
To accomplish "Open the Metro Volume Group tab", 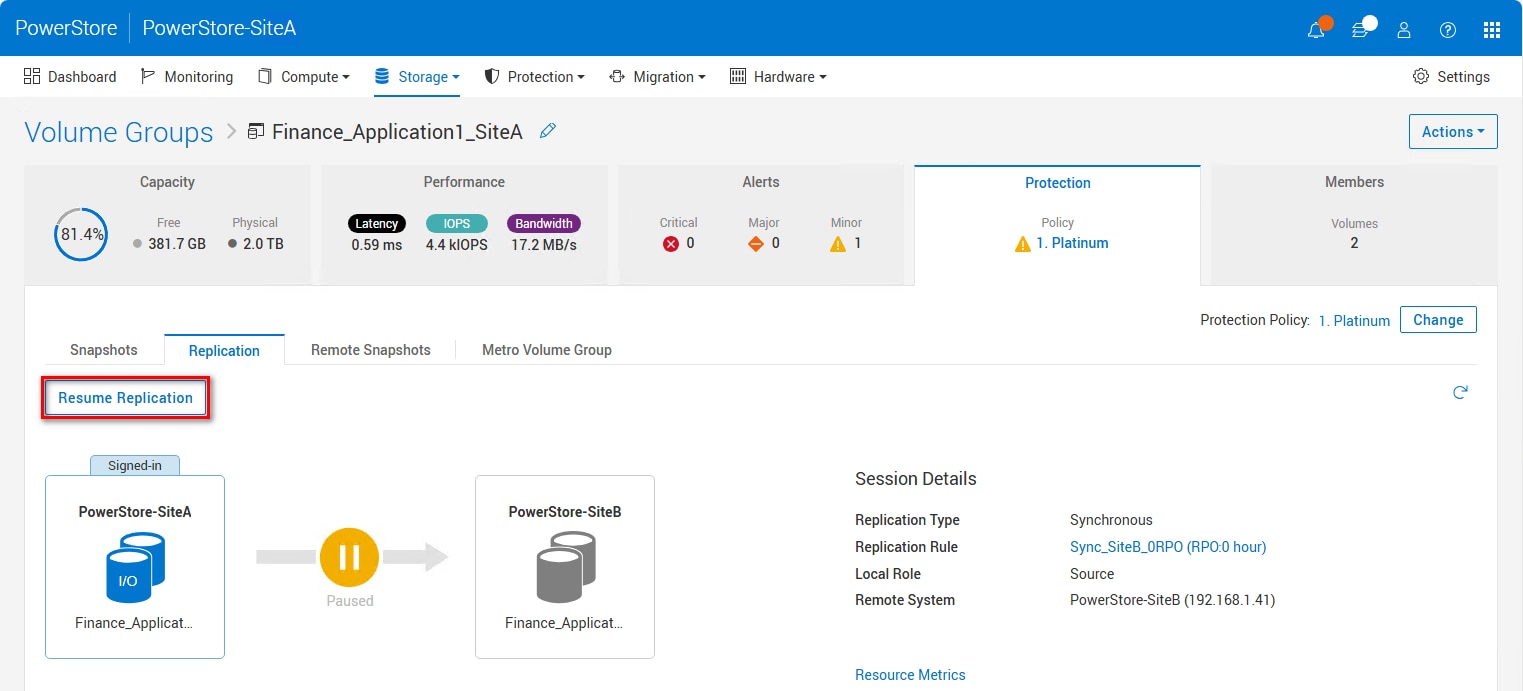I will (547, 350).
